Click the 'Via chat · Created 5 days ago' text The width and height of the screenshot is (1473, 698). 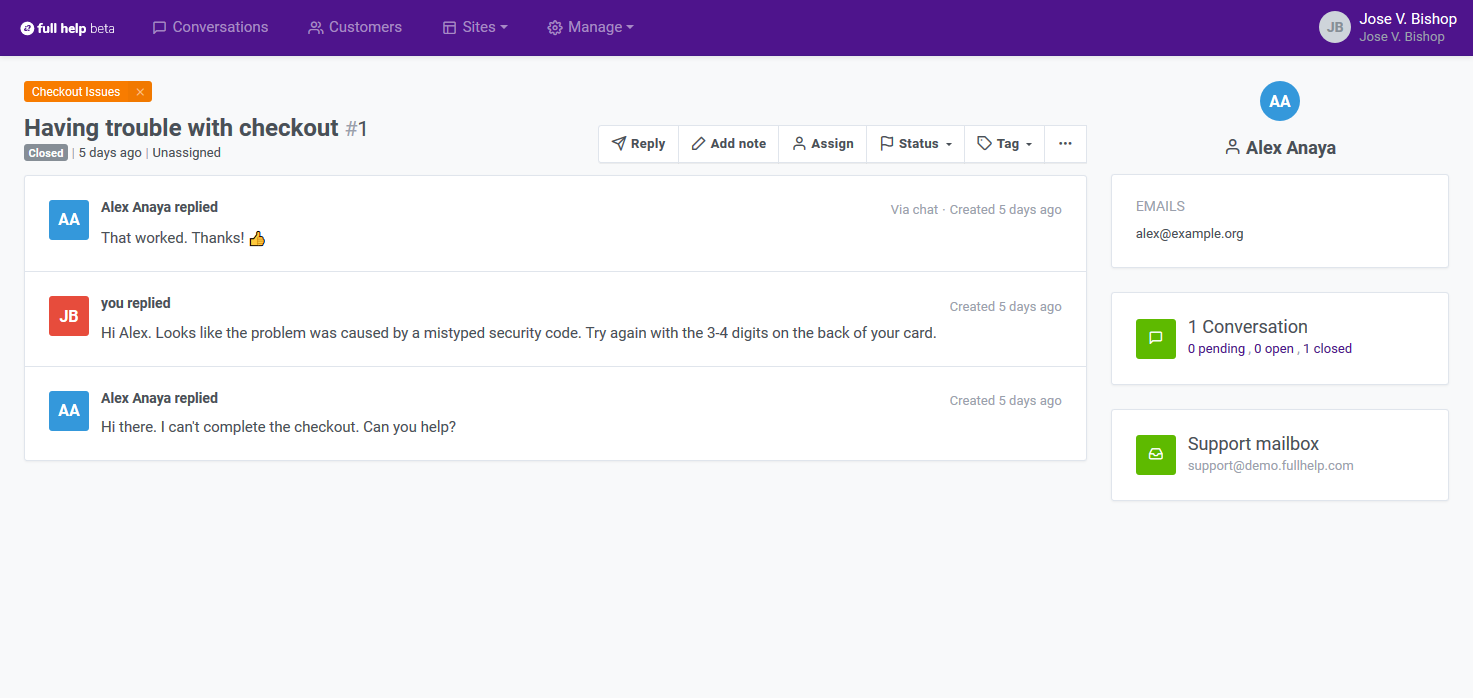coord(976,210)
